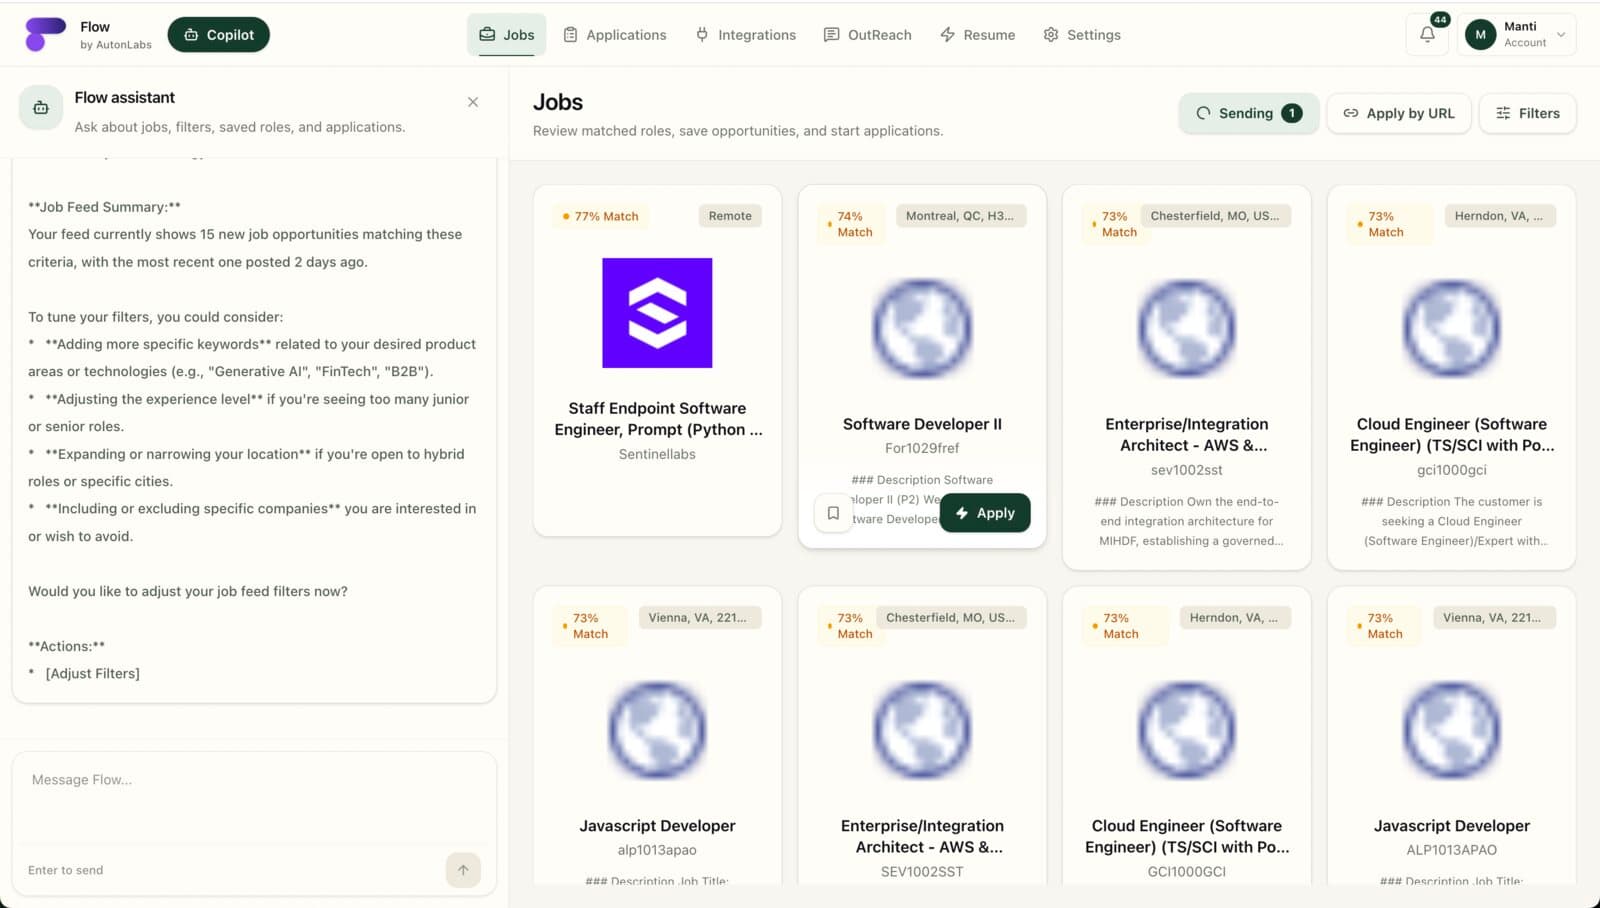Go to the Integrations tab
Image resolution: width=1600 pixels, height=908 pixels.
[746, 34]
